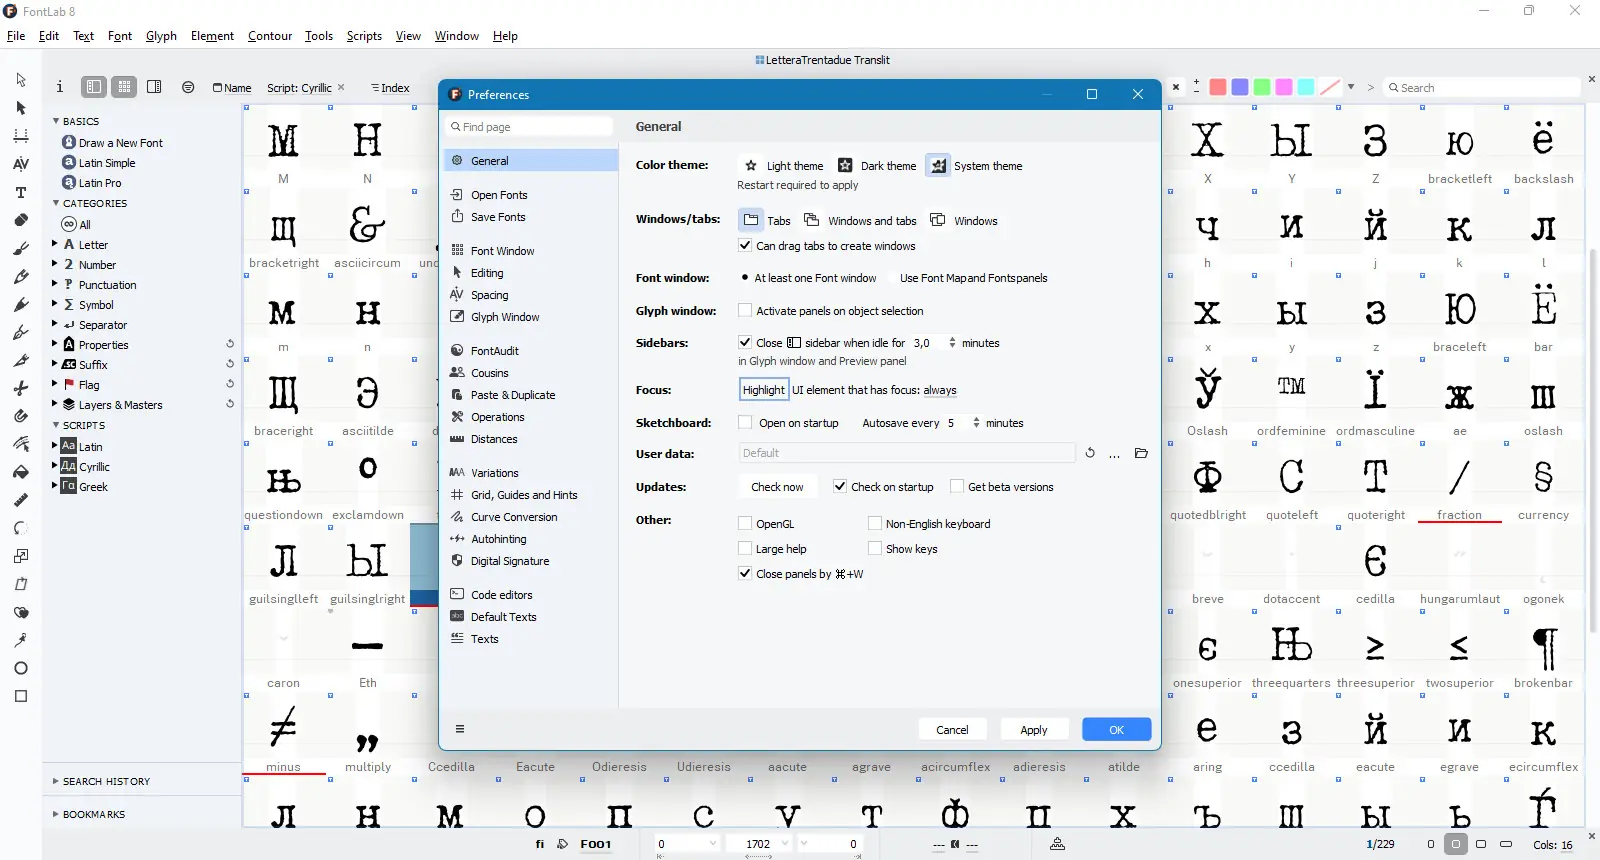Viewport: 1600px width, 860px height.
Task: Select General in preferences list
Action: point(531,161)
